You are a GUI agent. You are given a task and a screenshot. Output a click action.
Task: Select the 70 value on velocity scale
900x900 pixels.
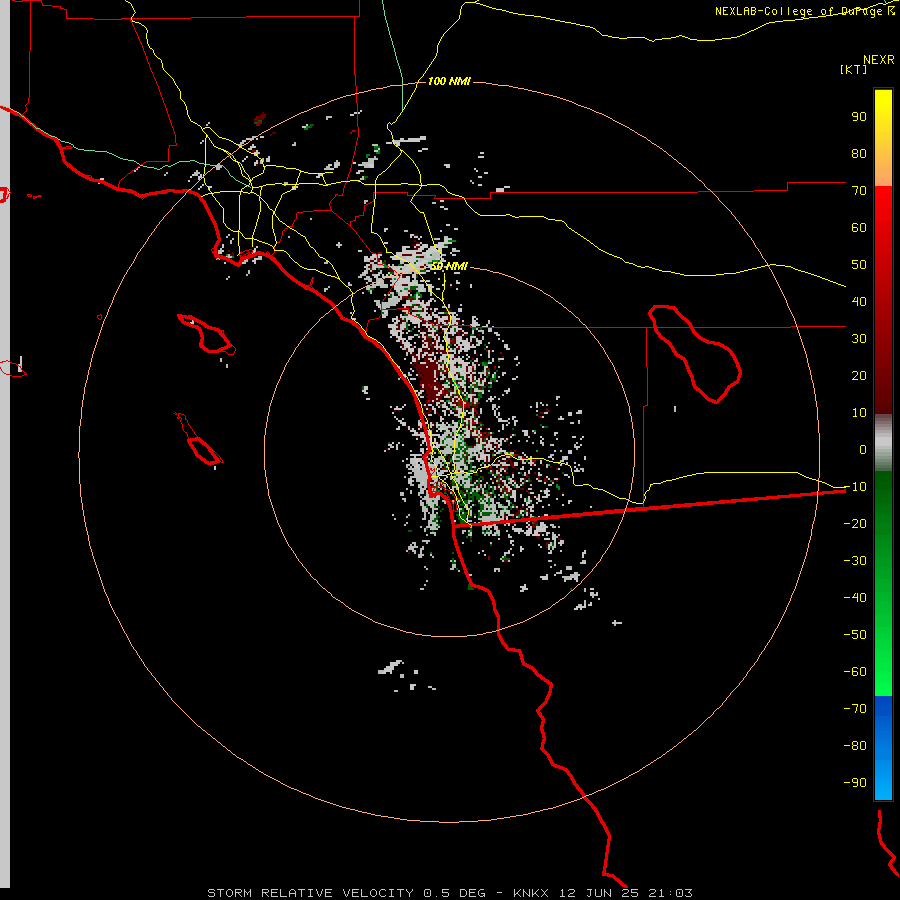pos(859,191)
